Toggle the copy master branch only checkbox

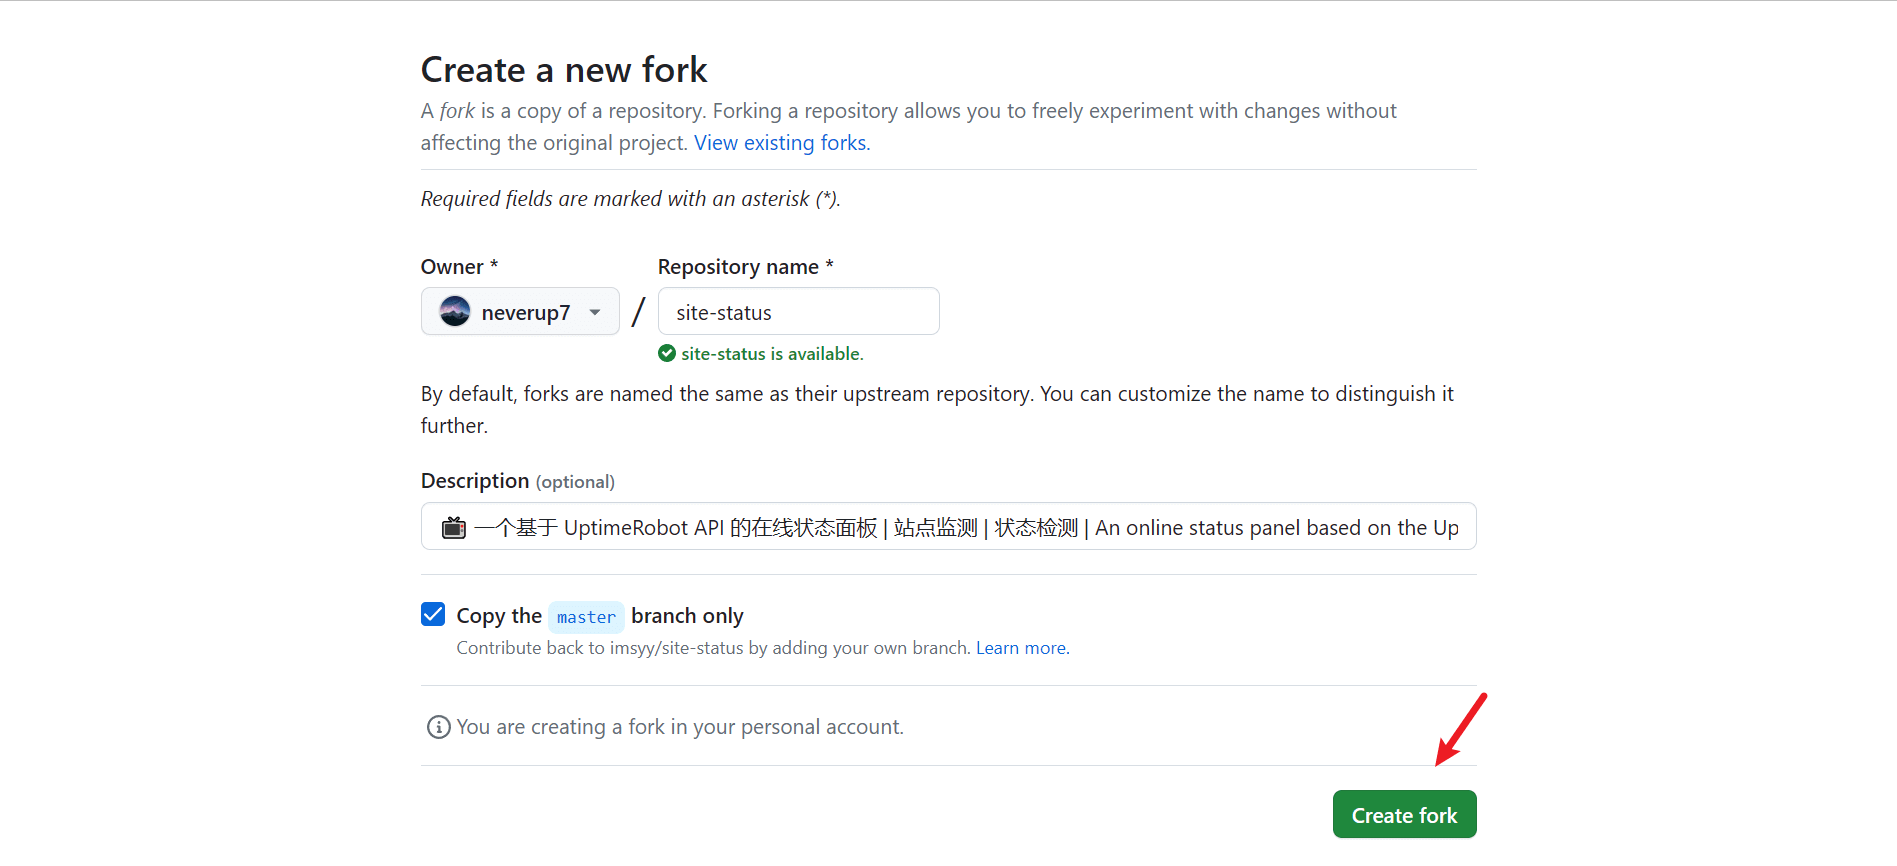click(433, 614)
